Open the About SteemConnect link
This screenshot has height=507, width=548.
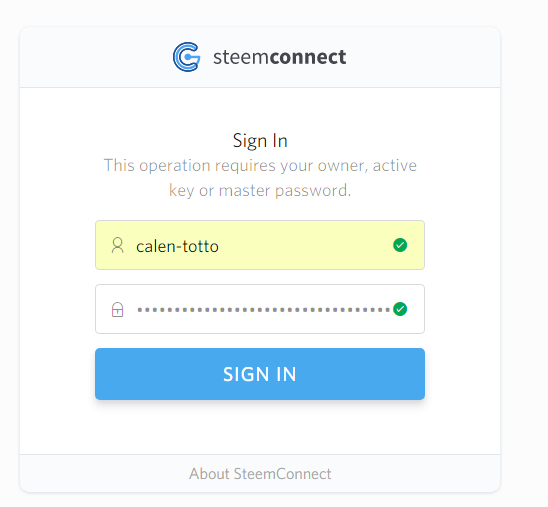[260, 474]
